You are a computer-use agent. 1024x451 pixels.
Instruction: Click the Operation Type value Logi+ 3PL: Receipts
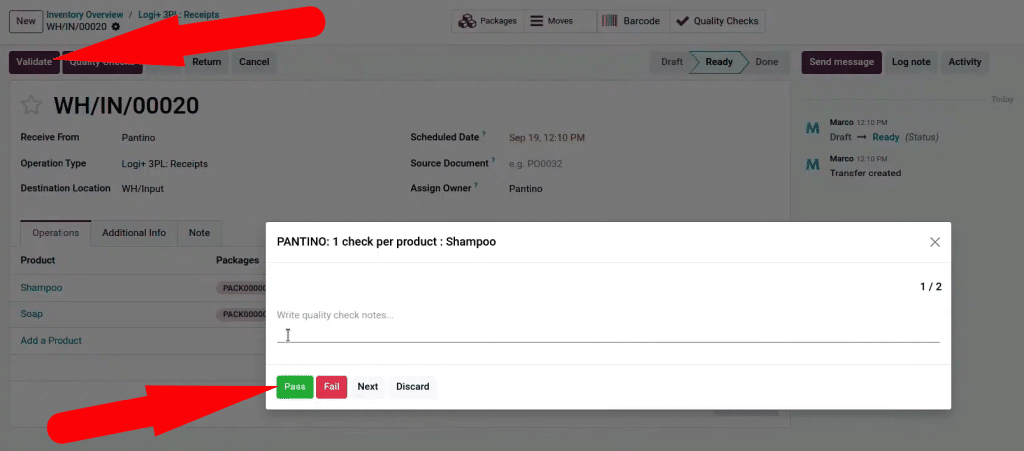pyautogui.click(x=165, y=164)
